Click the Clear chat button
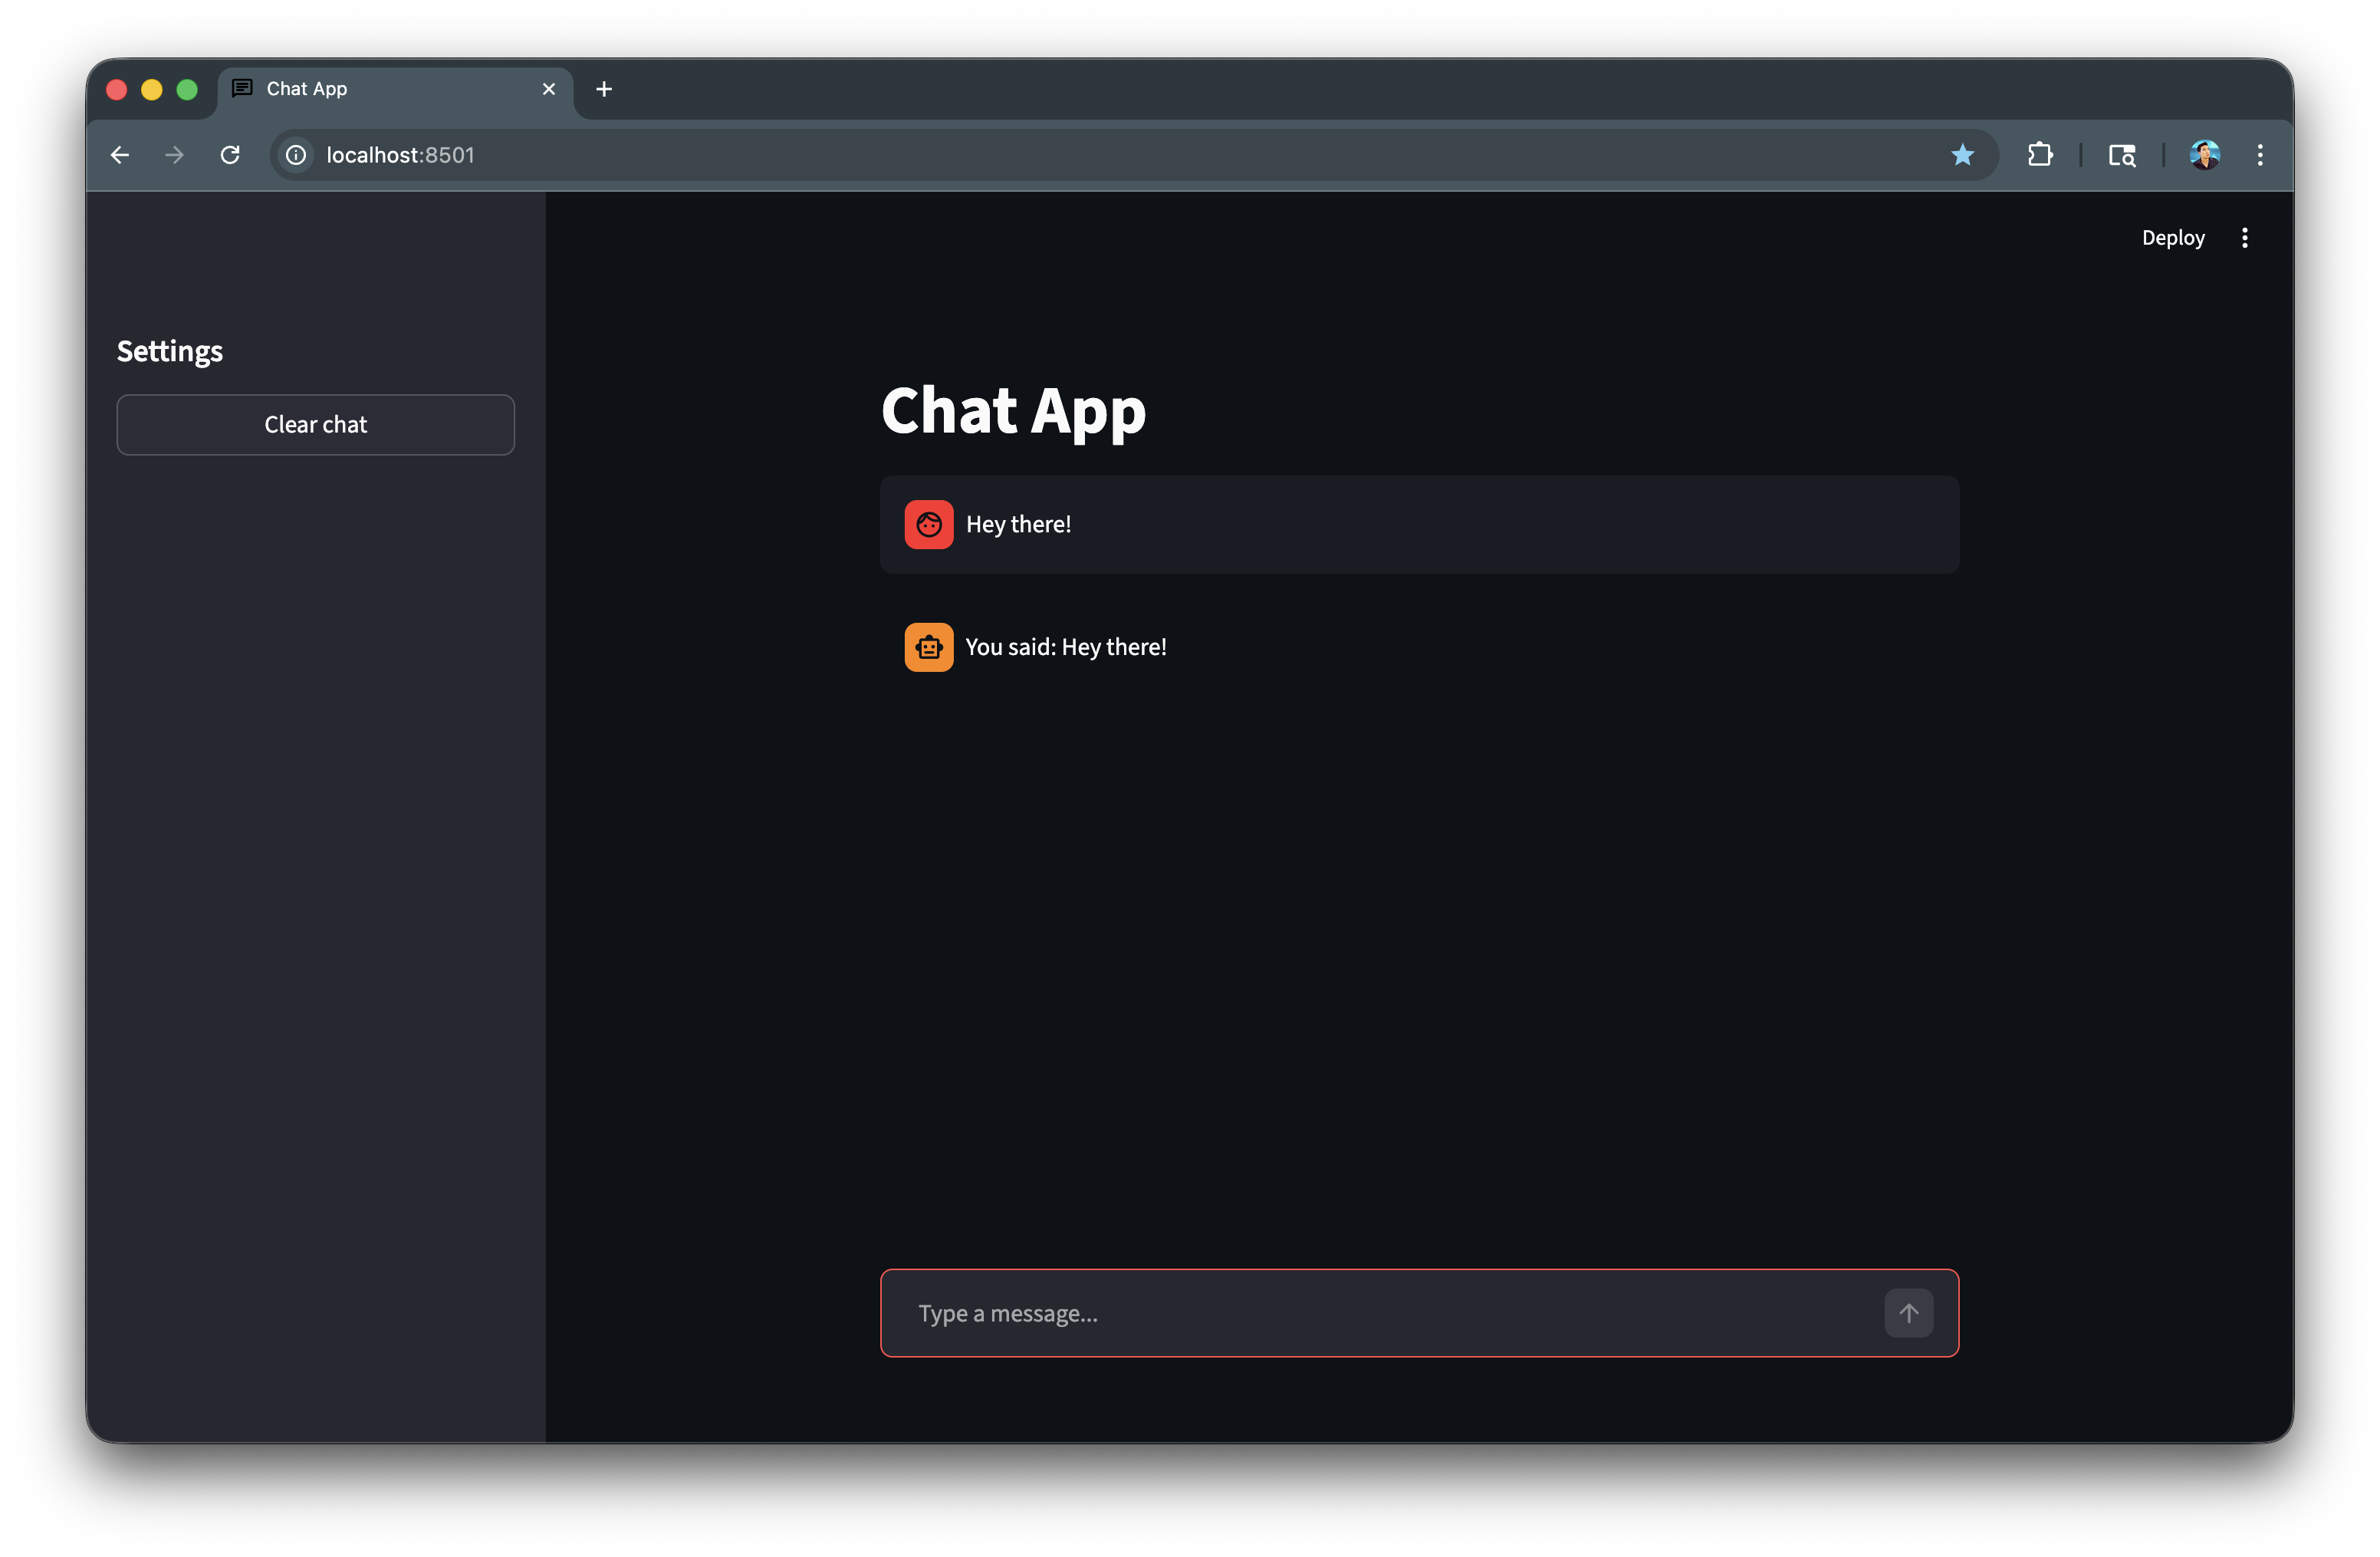The height and width of the screenshot is (1557, 2380). tap(315, 425)
